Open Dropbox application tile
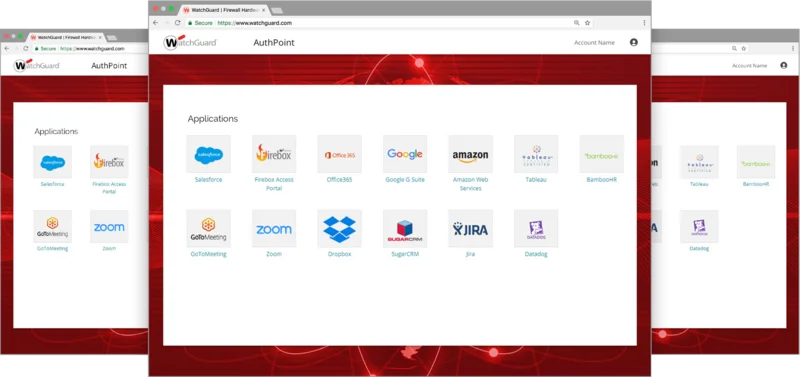 pos(339,229)
